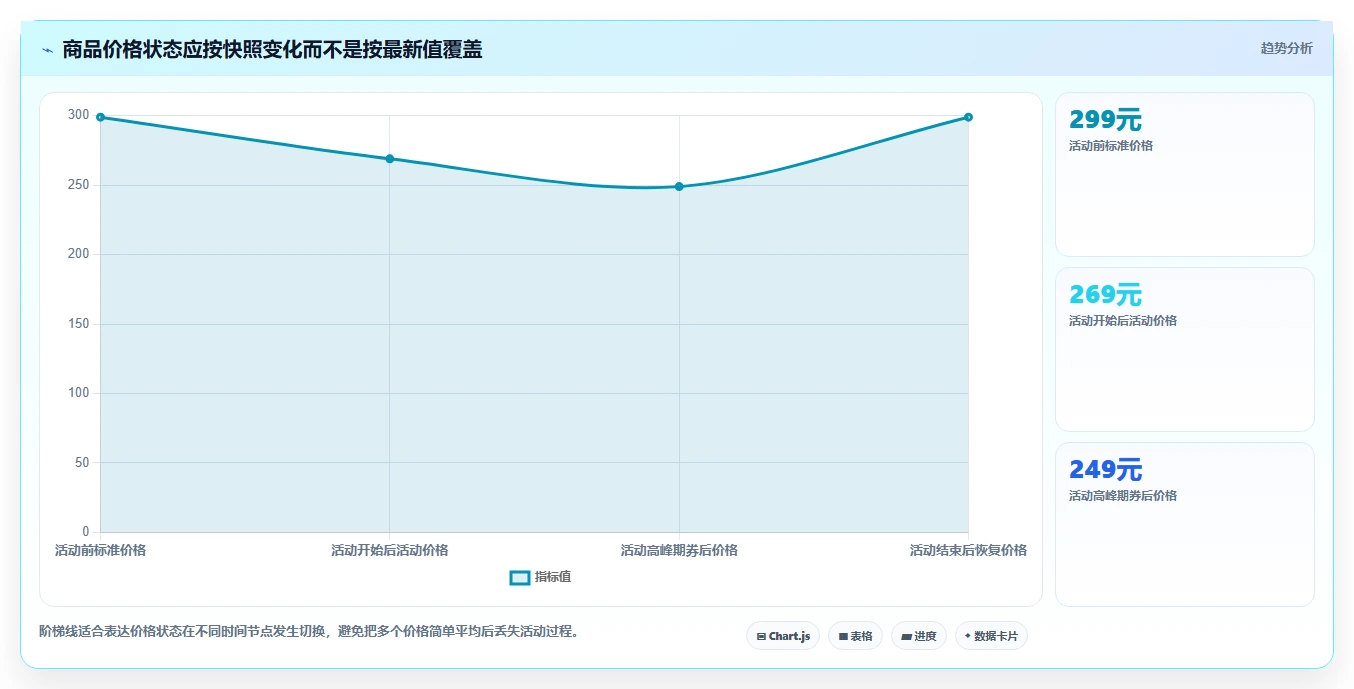Click the y-axis value 250
The height and width of the screenshot is (689, 1354).
[78, 185]
